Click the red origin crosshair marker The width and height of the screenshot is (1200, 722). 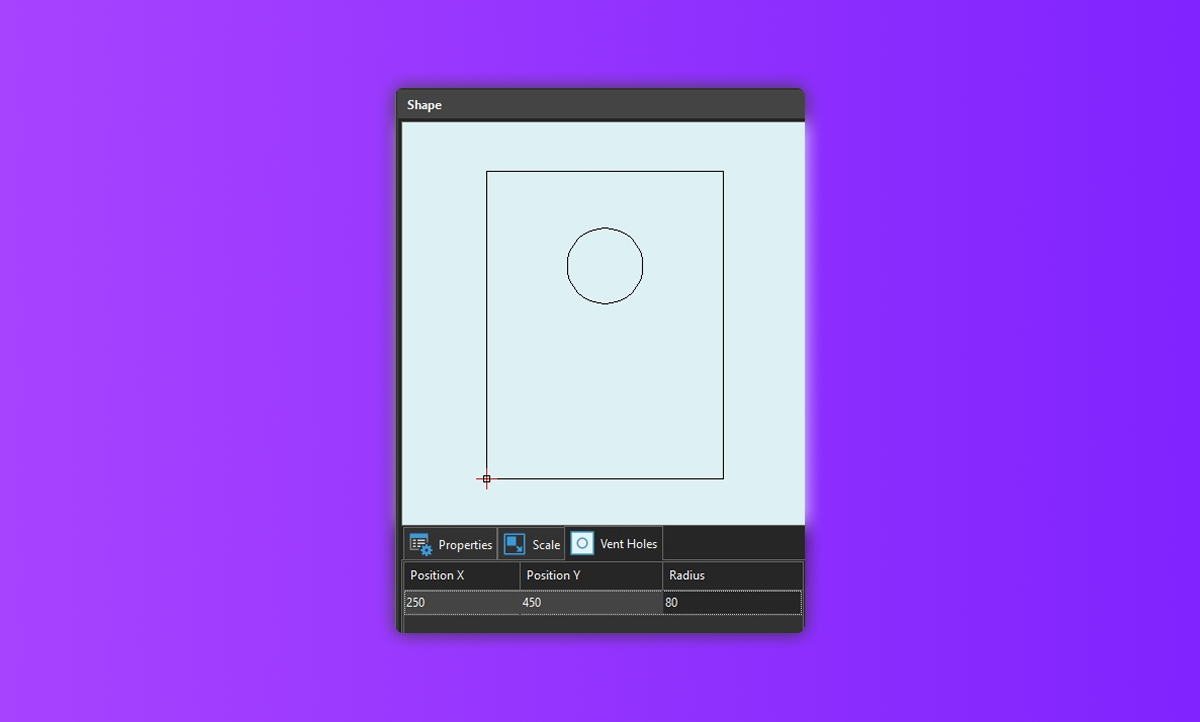coord(486,480)
